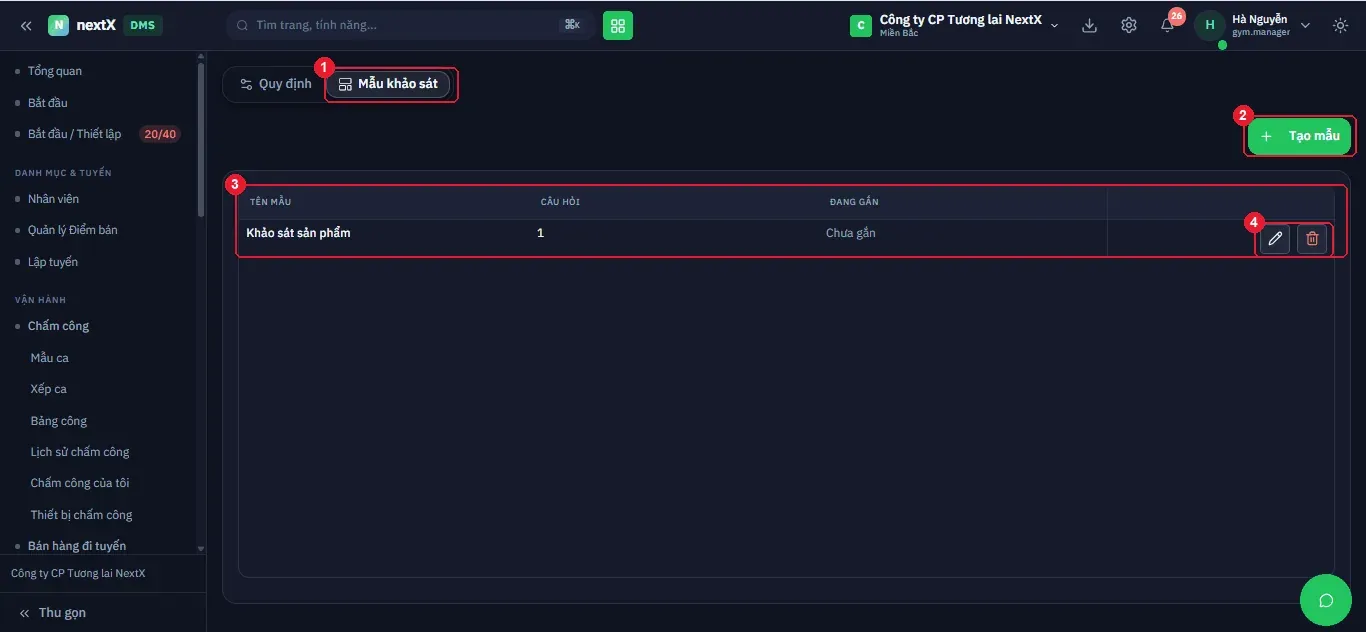Screen dimensions: 1366x632
Task: Open Quản lý Điểm bán
Action: click(x=73, y=230)
